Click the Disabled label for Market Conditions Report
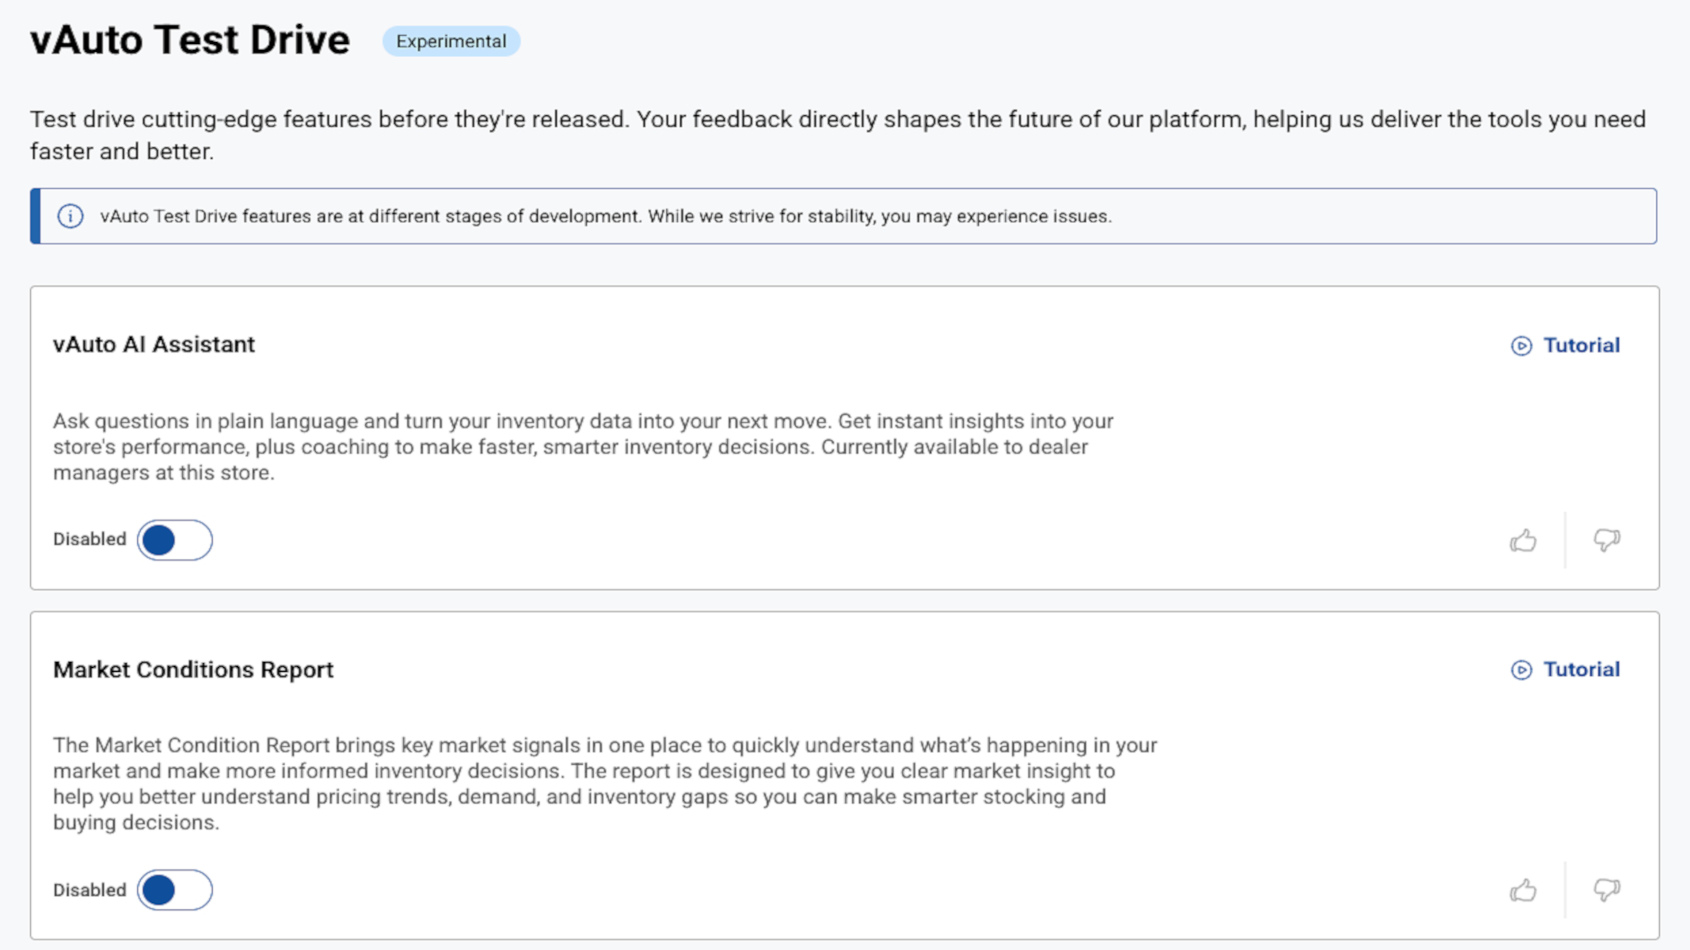Image resolution: width=1690 pixels, height=950 pixels. tap(90, 890)
